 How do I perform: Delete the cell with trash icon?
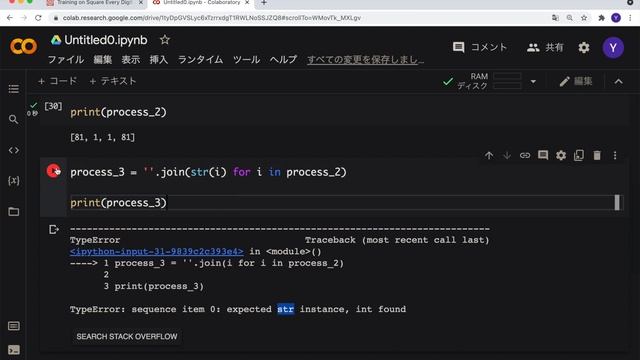[597, 155]
